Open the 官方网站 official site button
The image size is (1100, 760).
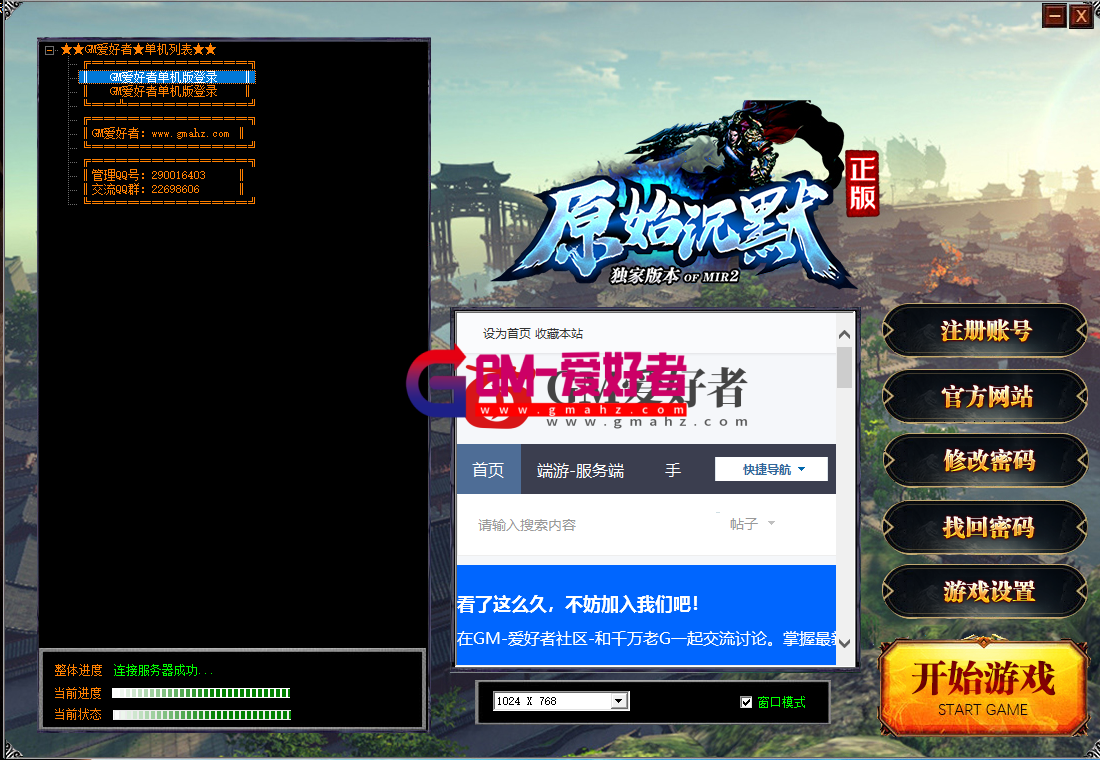(985, 396)
